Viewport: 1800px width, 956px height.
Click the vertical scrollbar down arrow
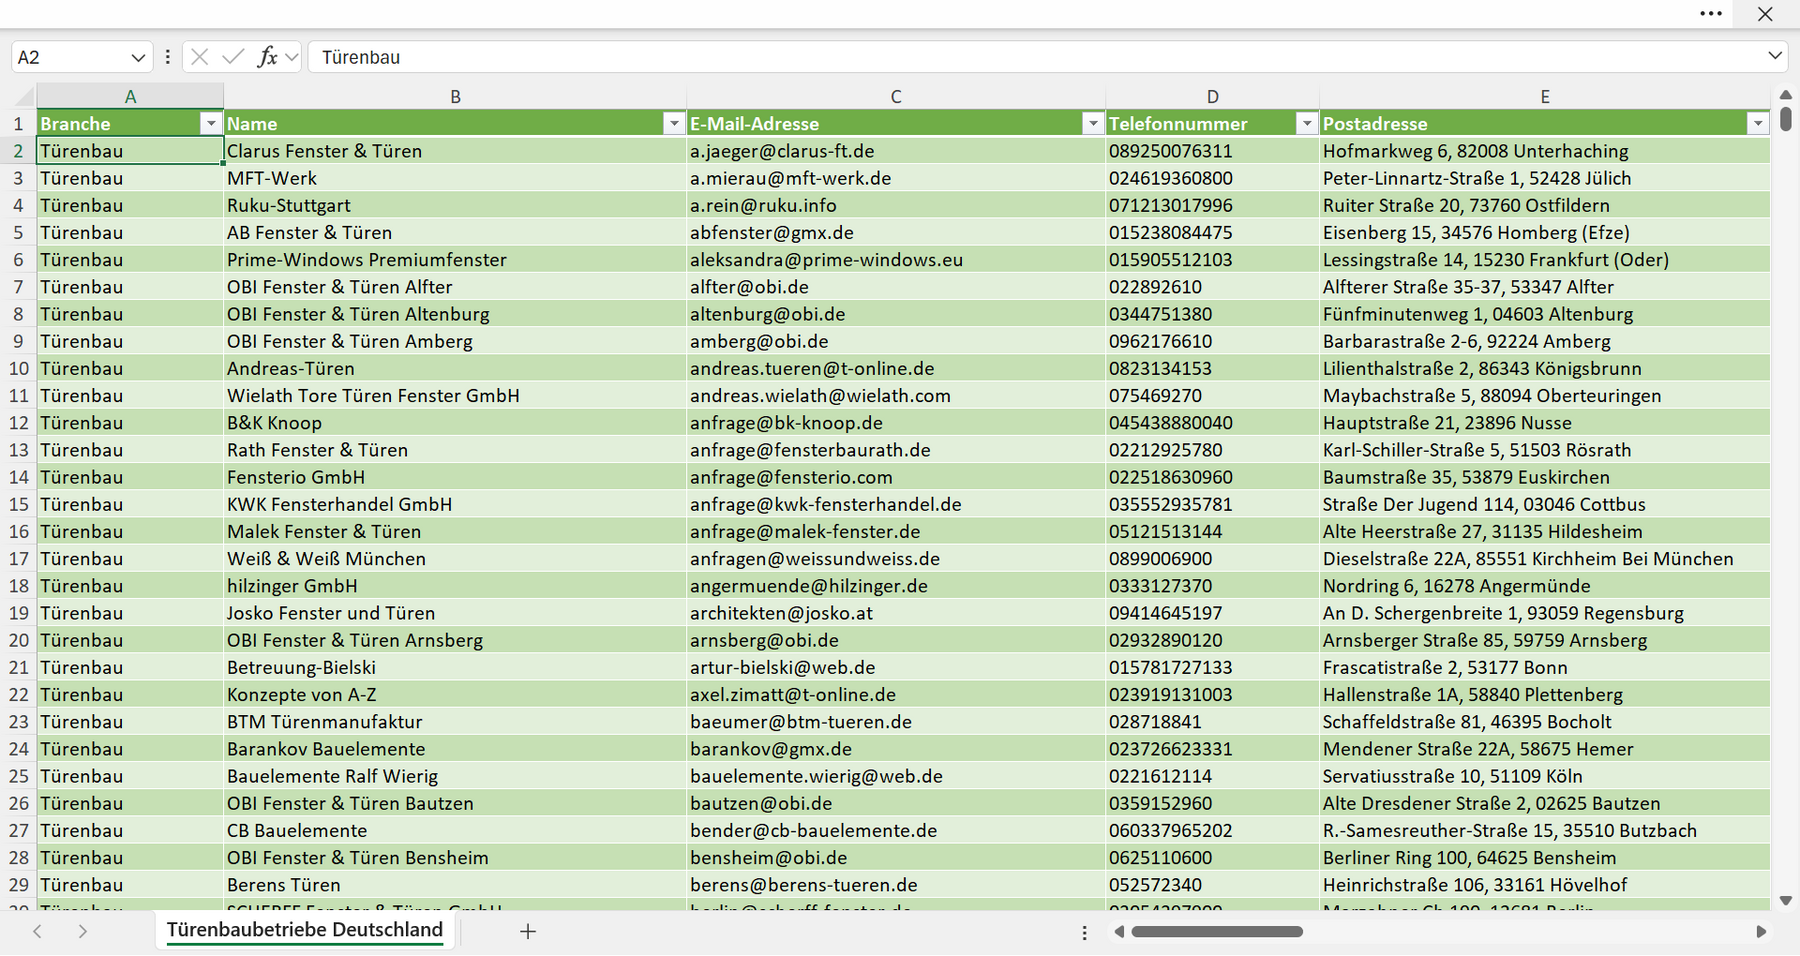1786,901
